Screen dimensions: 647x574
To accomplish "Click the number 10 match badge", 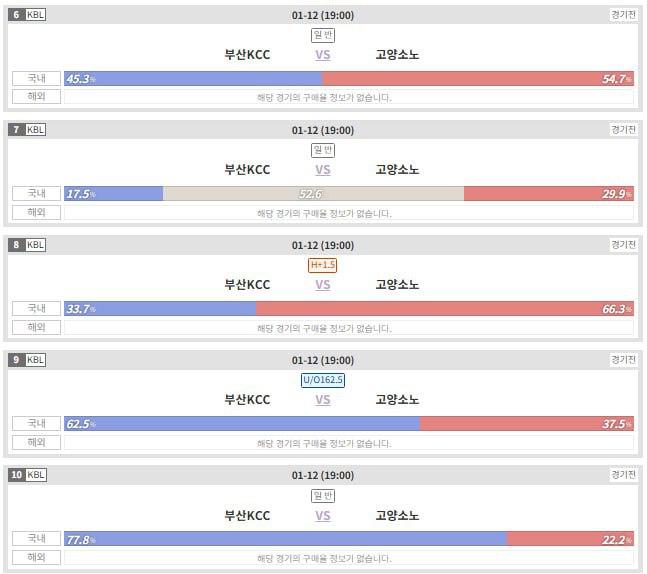I will pos(16,475).
